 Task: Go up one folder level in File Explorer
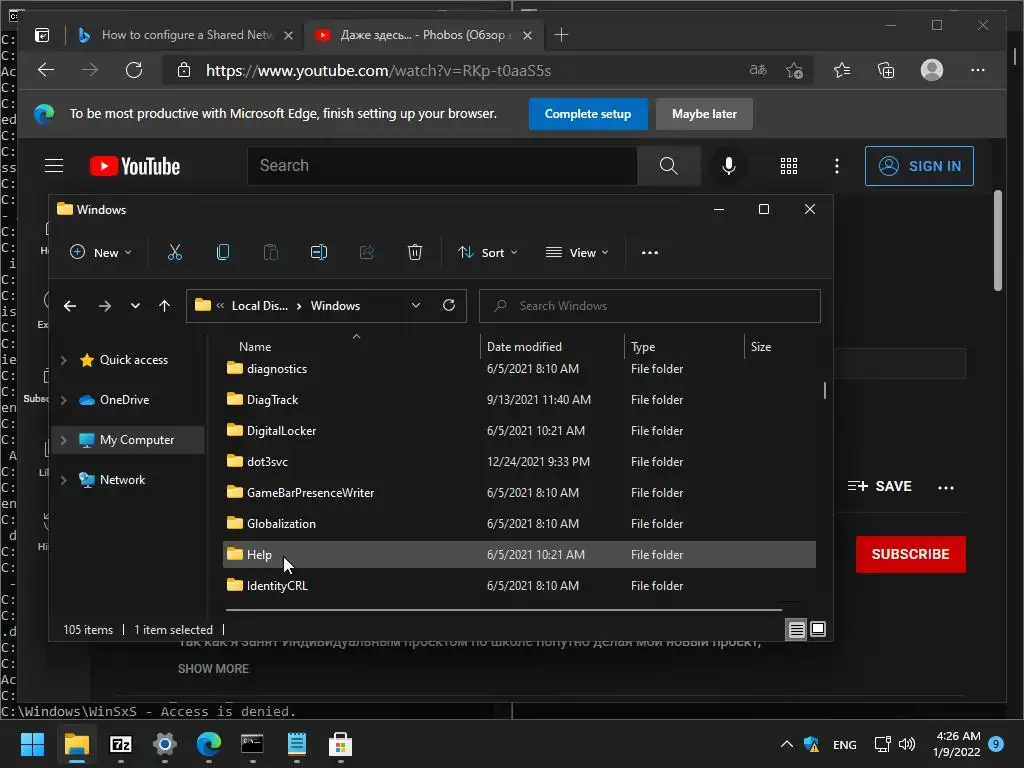pyautogui.click(x=165, y=306)
